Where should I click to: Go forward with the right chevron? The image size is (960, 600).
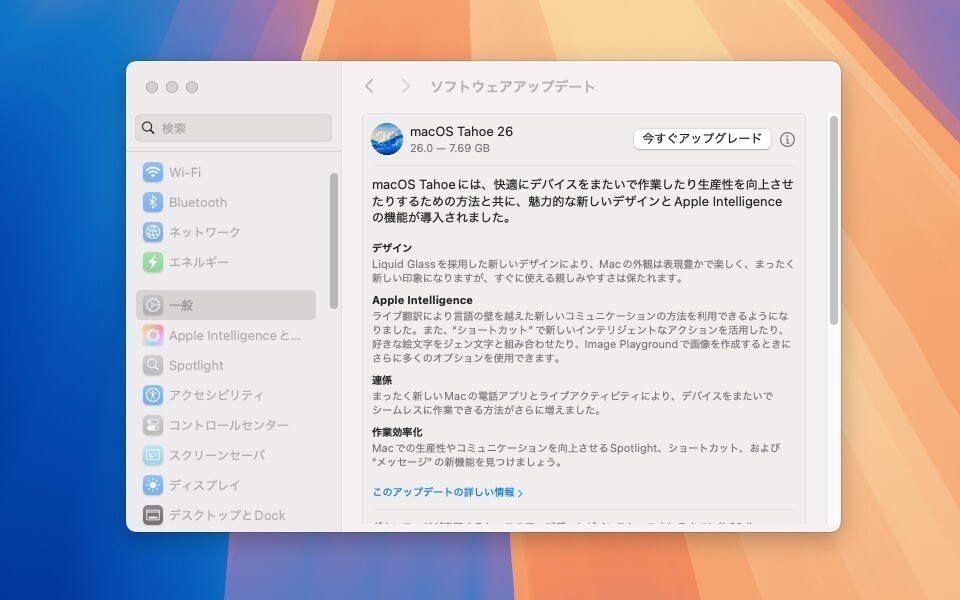[405, 86]
